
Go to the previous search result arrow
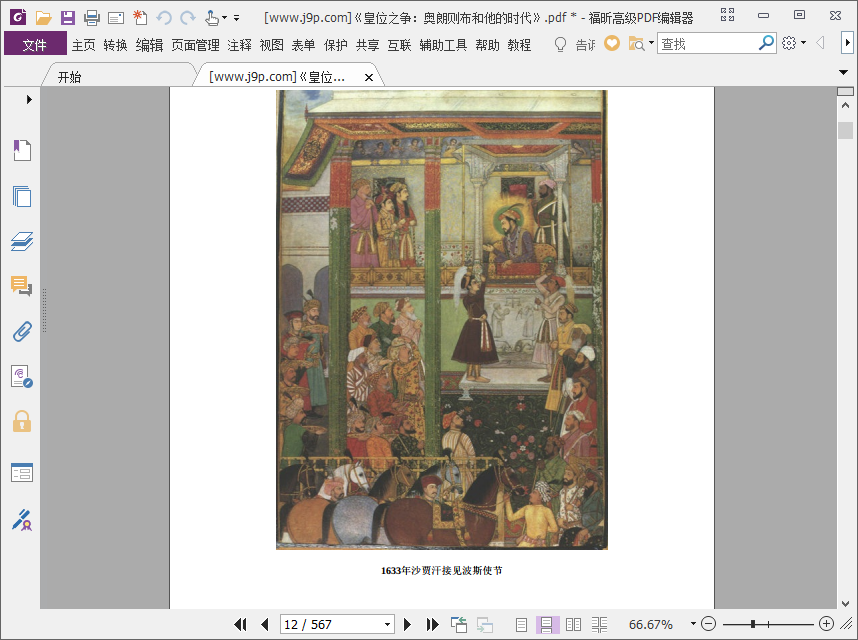pyautogui.click(x=820, y=43)
